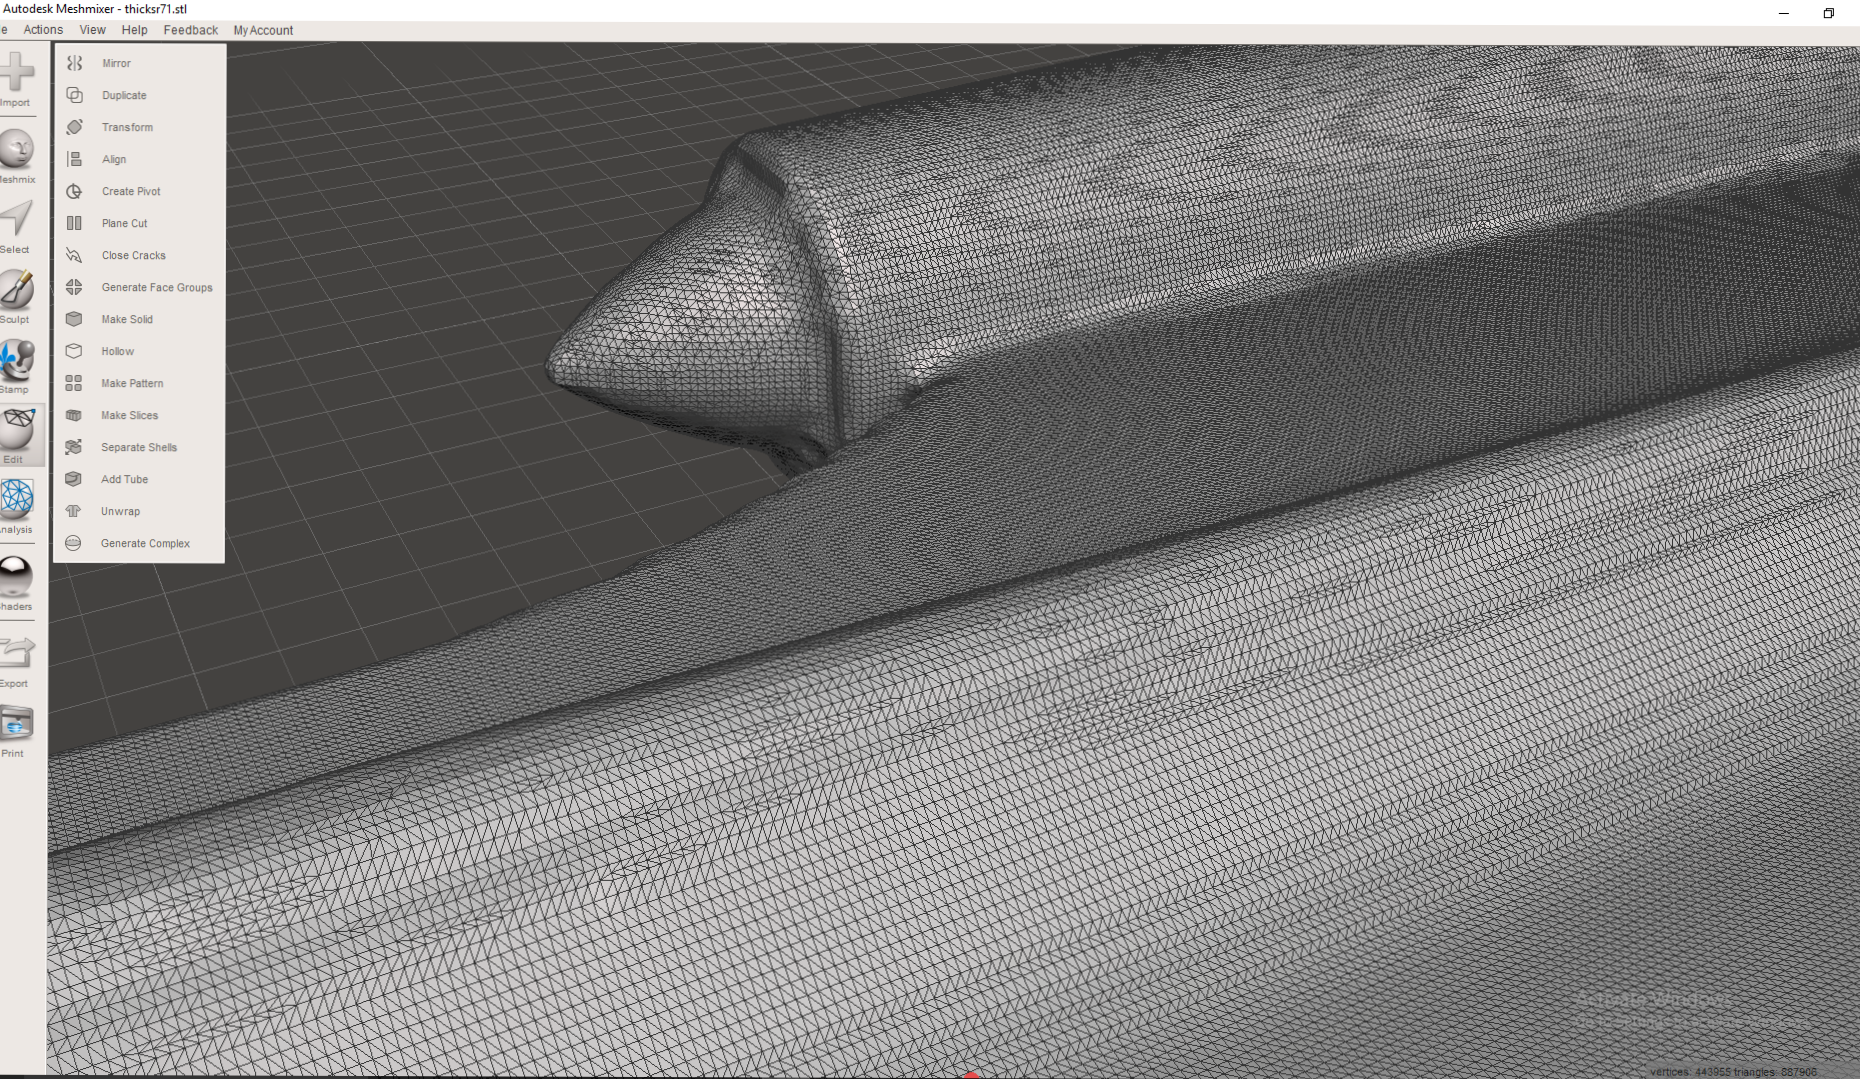Click the Unwrap icon

[74, 511]
